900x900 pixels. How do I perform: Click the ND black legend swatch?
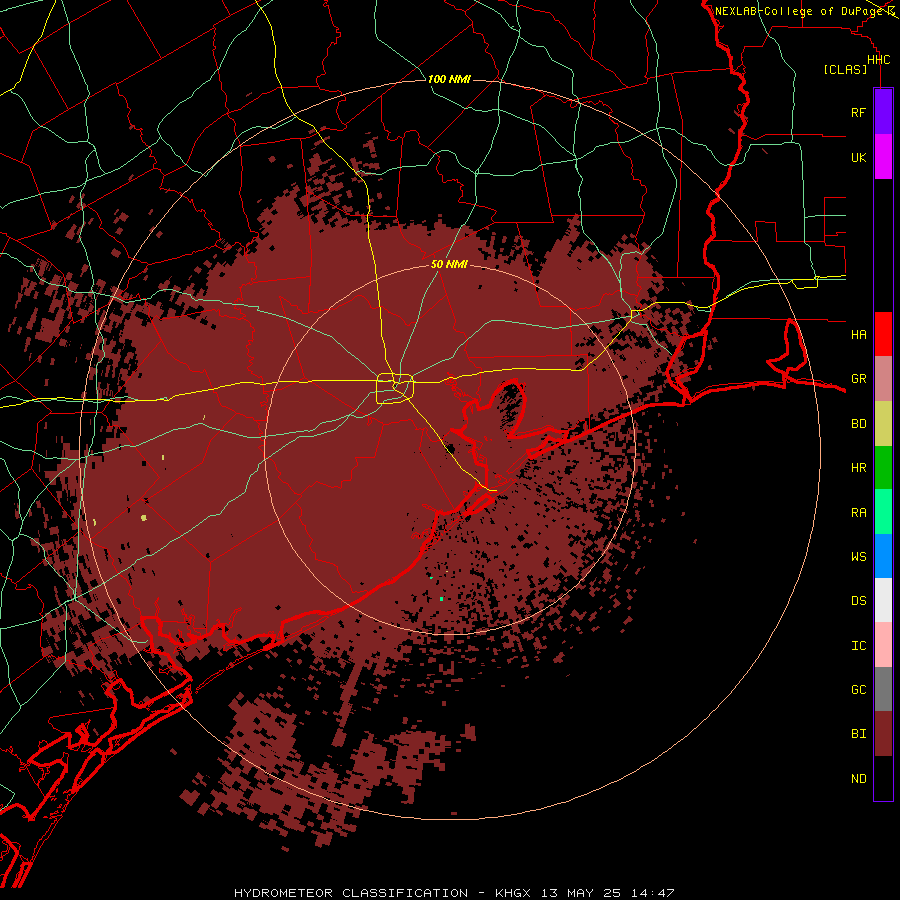(x=883, y=778)
